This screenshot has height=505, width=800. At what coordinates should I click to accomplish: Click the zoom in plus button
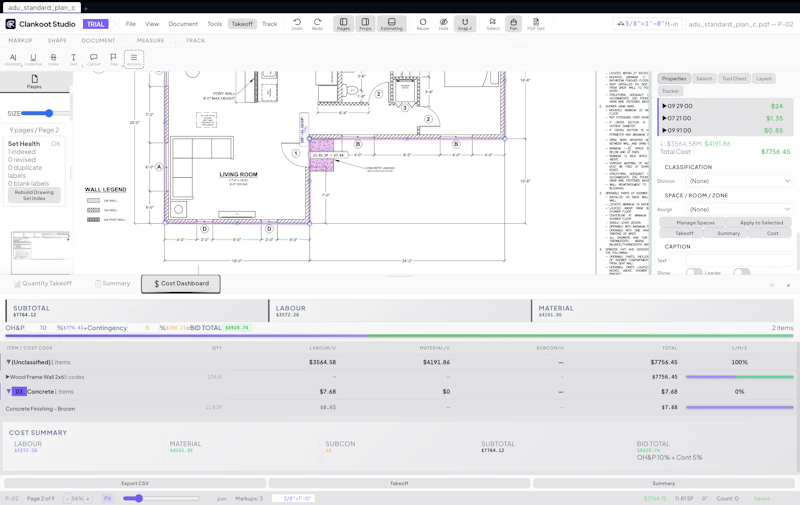[88, 498]
